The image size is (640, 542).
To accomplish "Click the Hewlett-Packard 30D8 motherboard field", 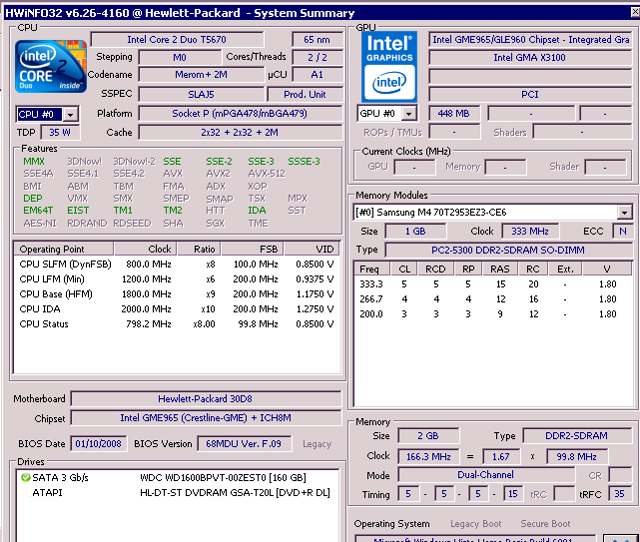I will [206, 399].
